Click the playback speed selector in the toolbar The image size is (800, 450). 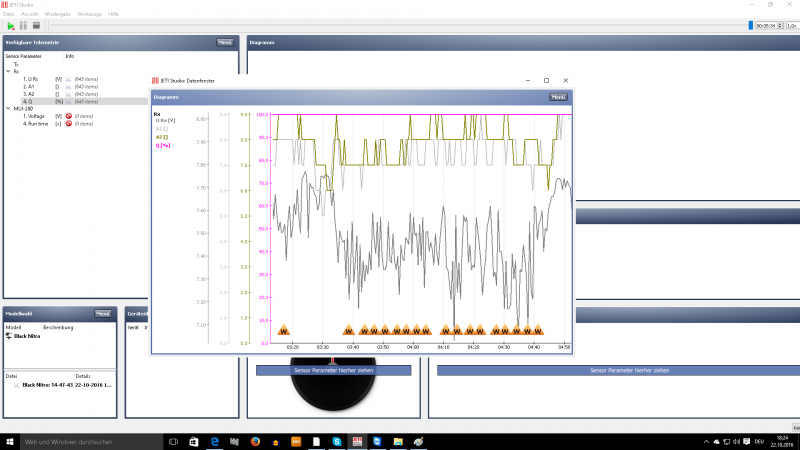pyautogui.click(x=792, y=26)
